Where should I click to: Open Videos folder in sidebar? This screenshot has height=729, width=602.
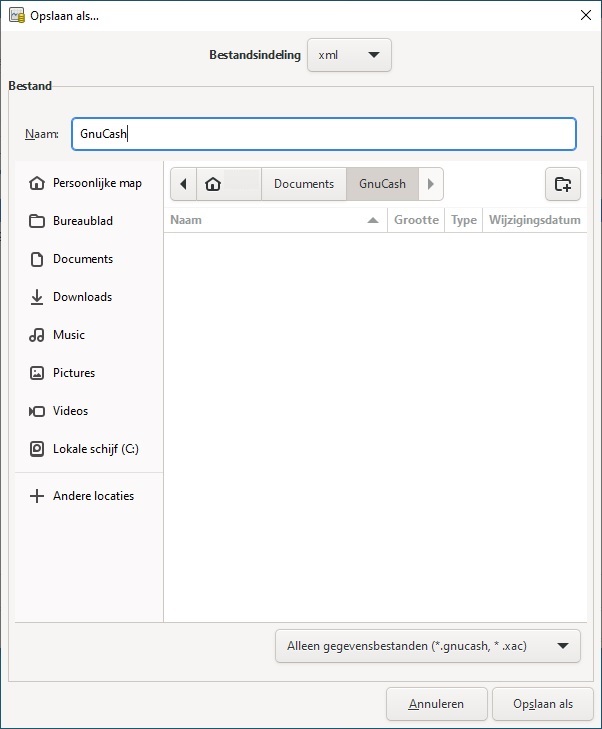(x=70, y=411)
